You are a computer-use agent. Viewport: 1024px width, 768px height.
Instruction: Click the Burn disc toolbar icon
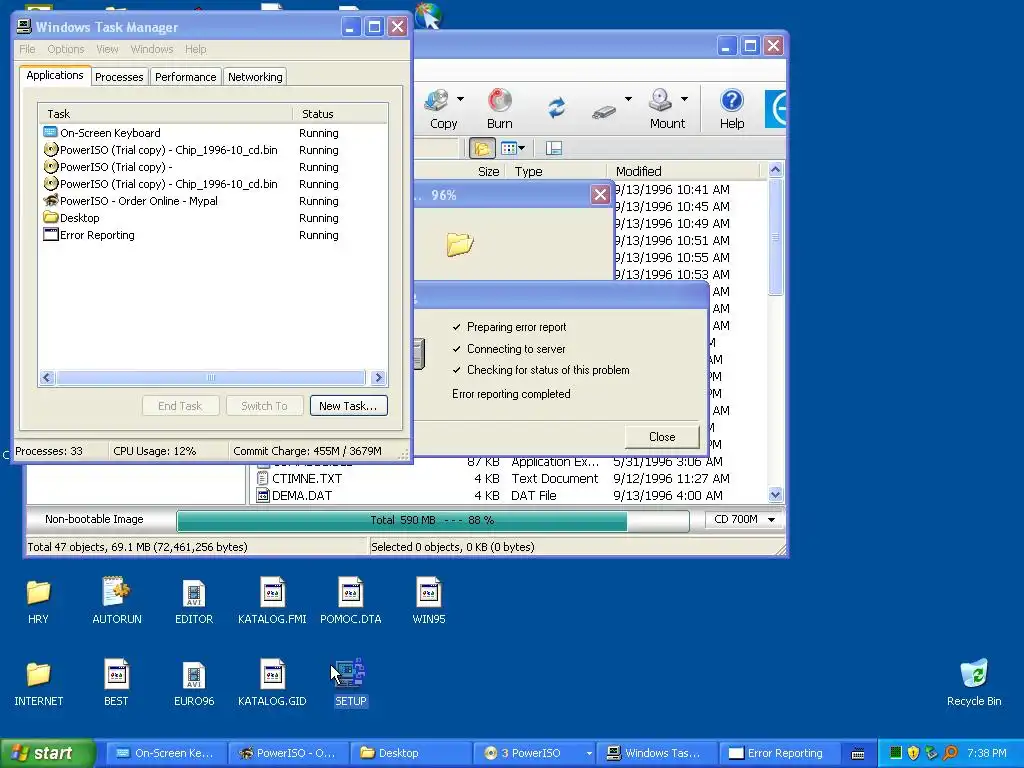500,103
